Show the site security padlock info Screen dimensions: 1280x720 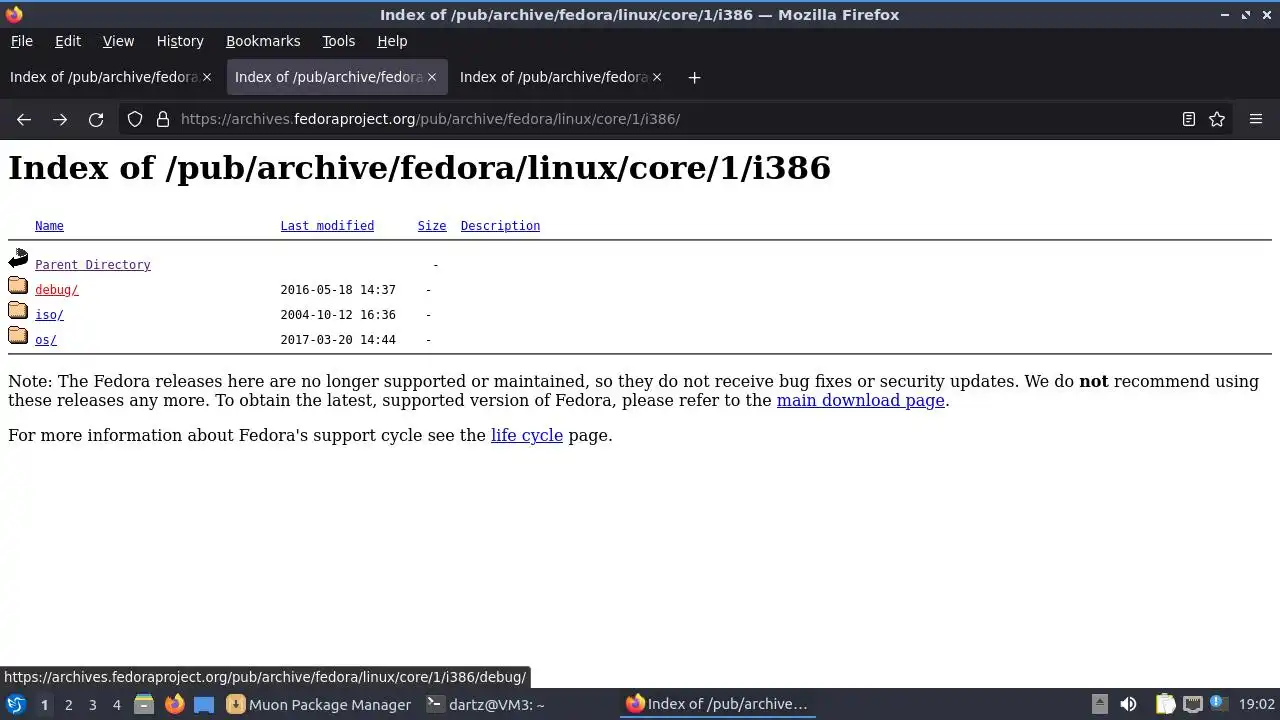(163, 119)
